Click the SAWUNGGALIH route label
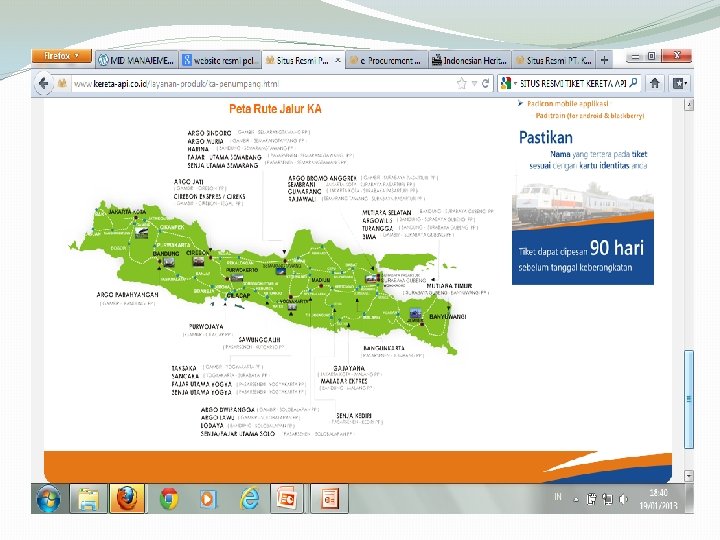Screen dimensions: 720x540 (x=259, y=340)
